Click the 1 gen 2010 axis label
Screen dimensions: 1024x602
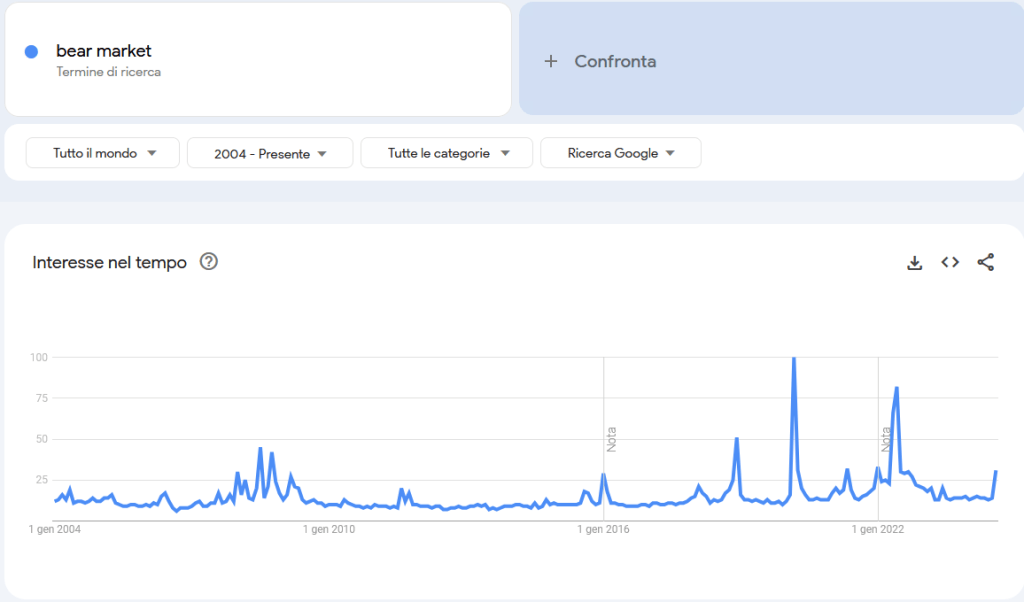[329, 529]
